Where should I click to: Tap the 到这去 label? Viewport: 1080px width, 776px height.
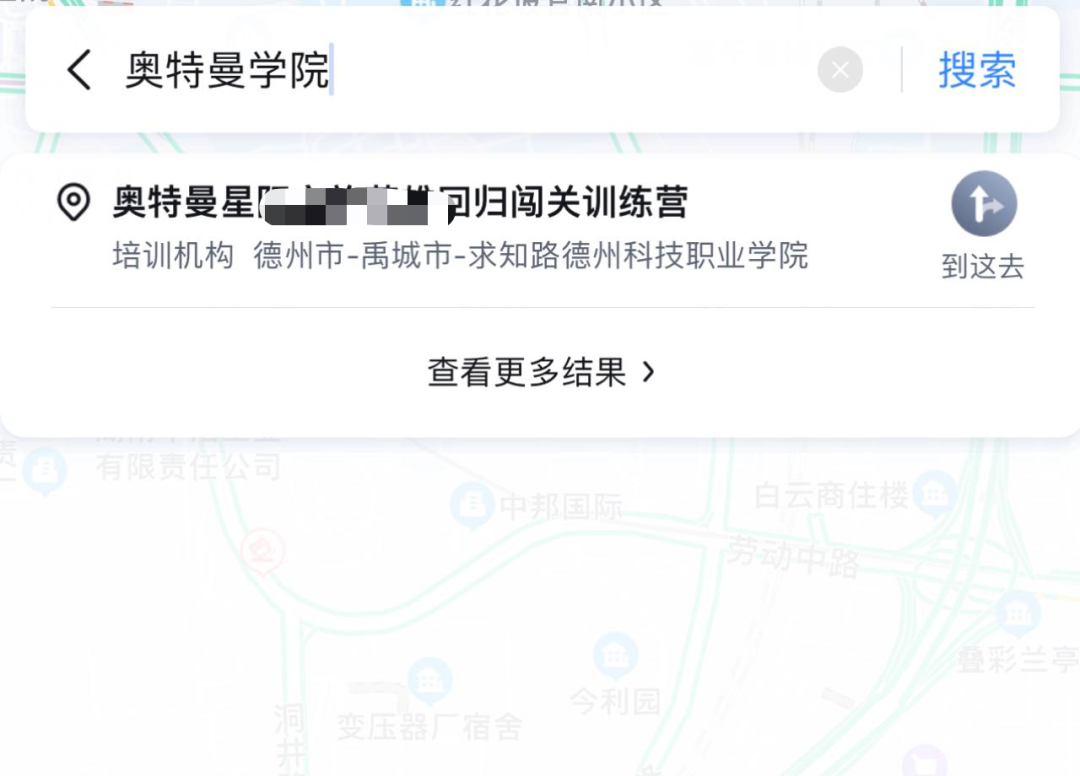pyautogui.click(x=983, y=266)
